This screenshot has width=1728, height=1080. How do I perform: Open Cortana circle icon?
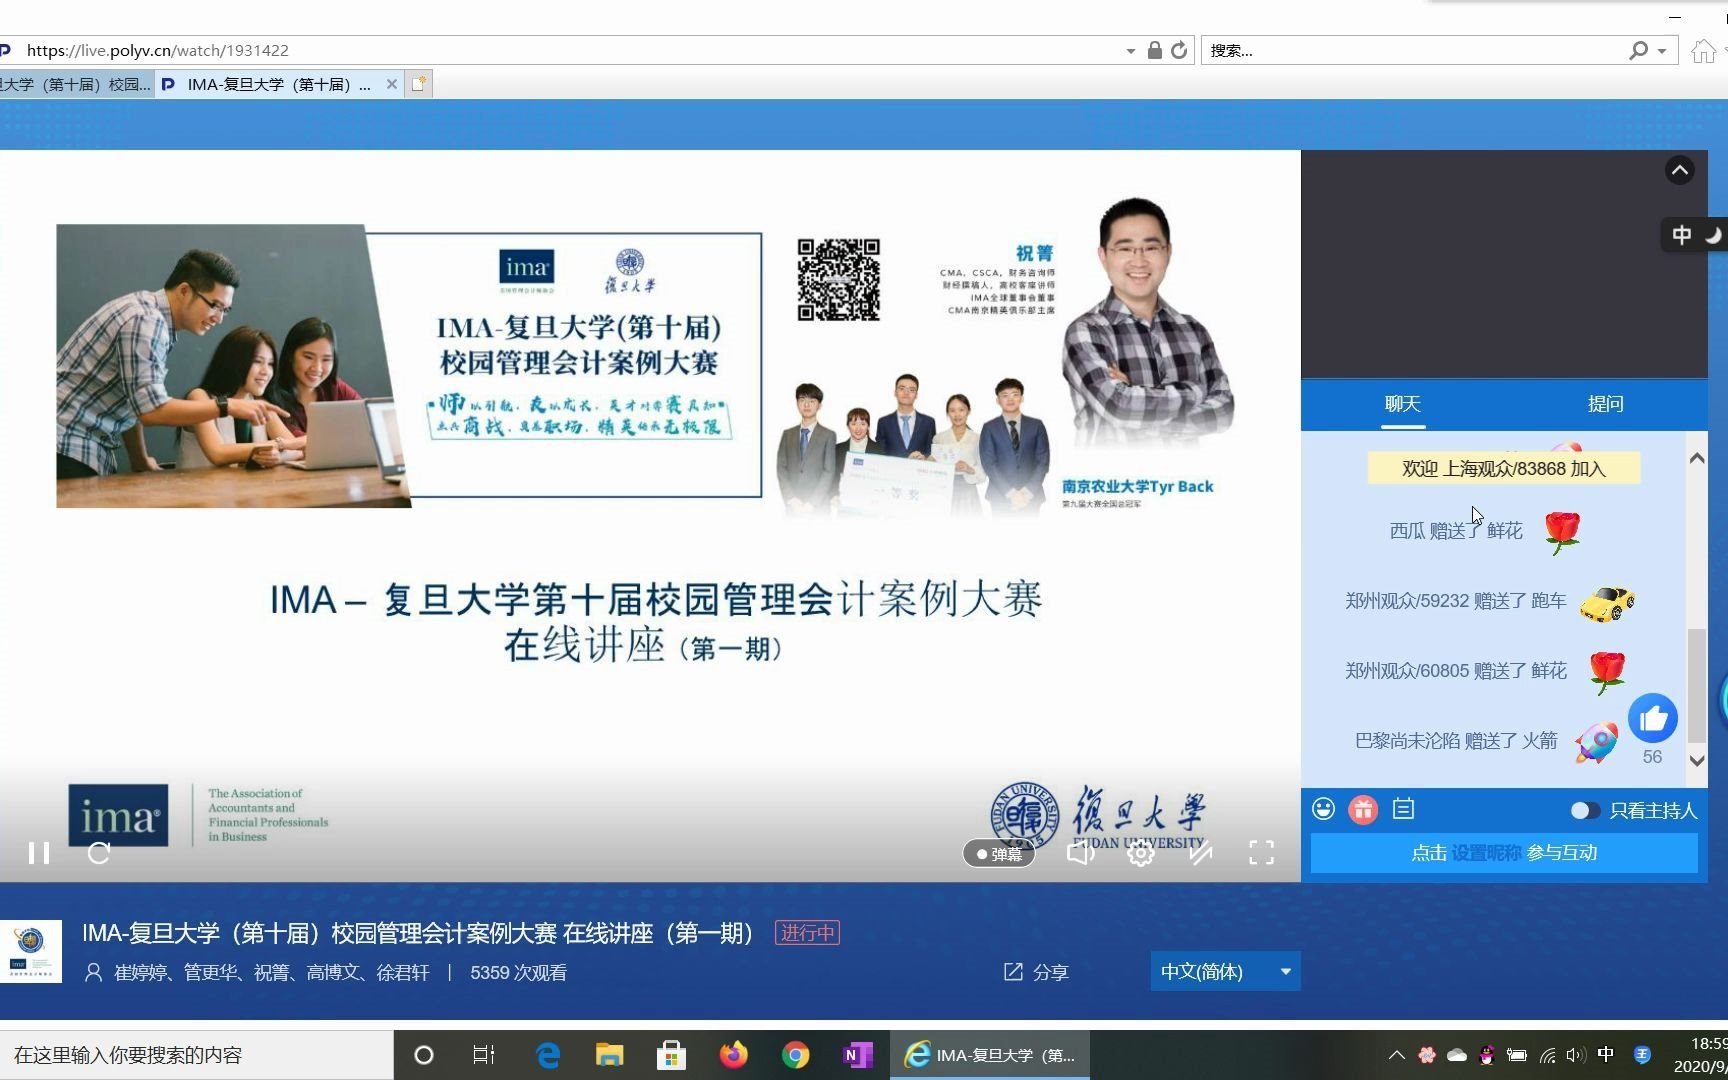tap(423, 1055)
